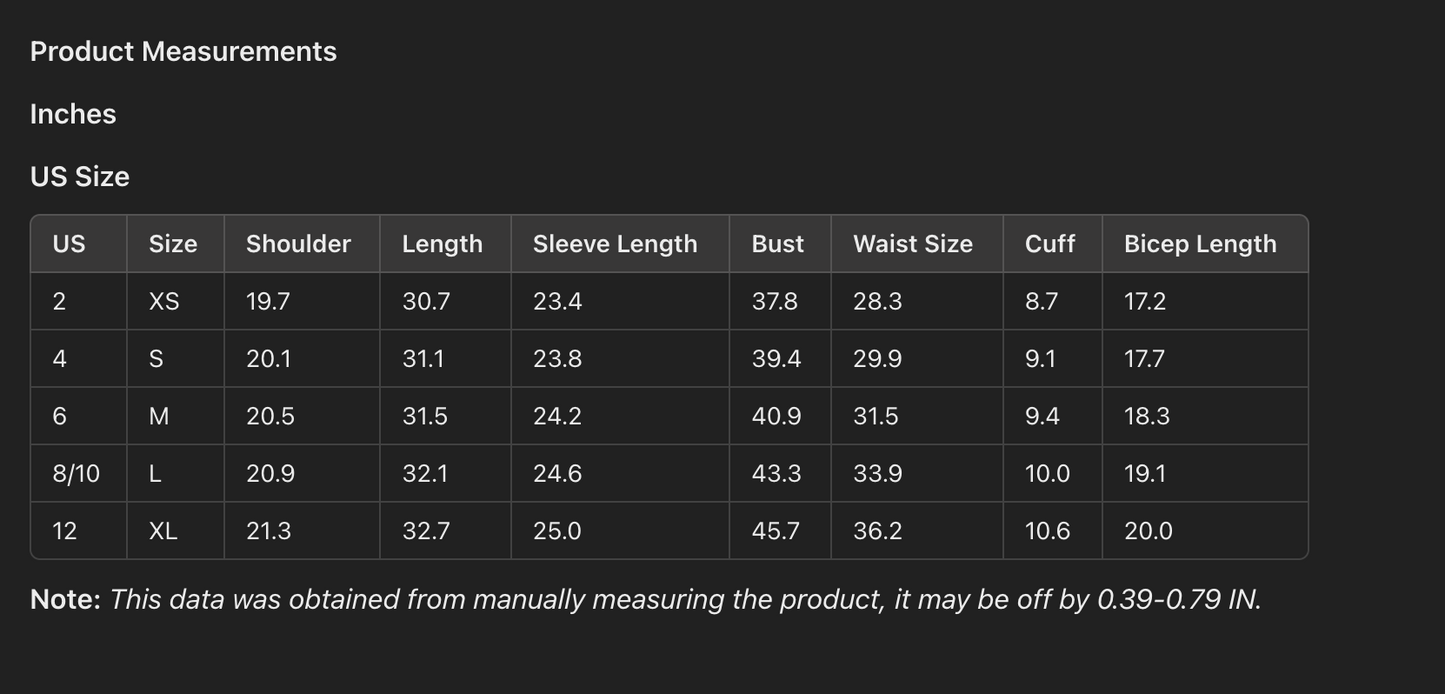Click the 10.6 cuff value cell

click(x=1047, y=531)
